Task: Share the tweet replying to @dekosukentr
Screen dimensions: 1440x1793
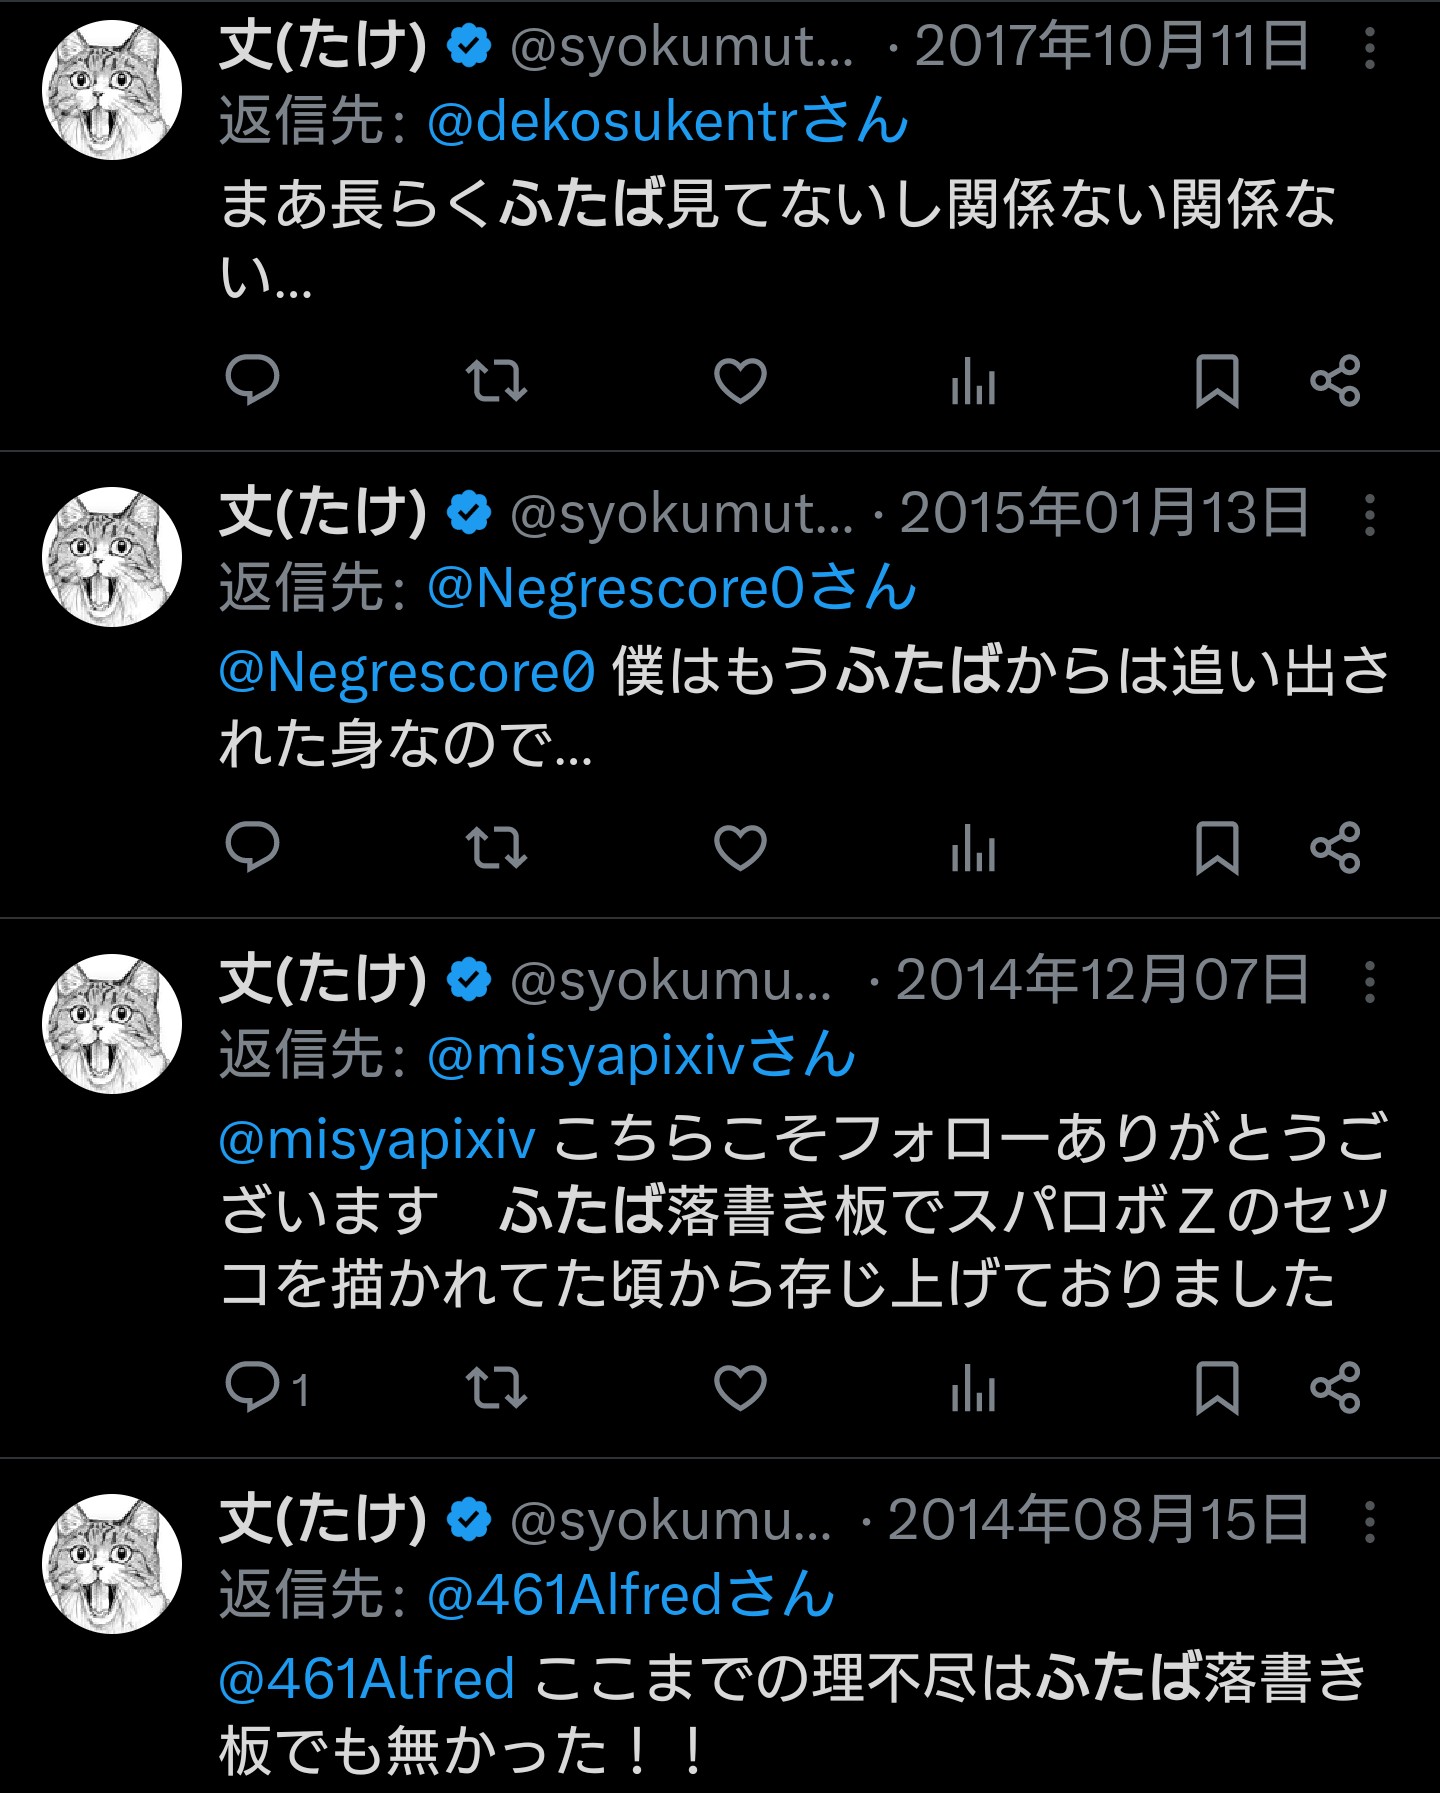Action: tap(1335, 380)
